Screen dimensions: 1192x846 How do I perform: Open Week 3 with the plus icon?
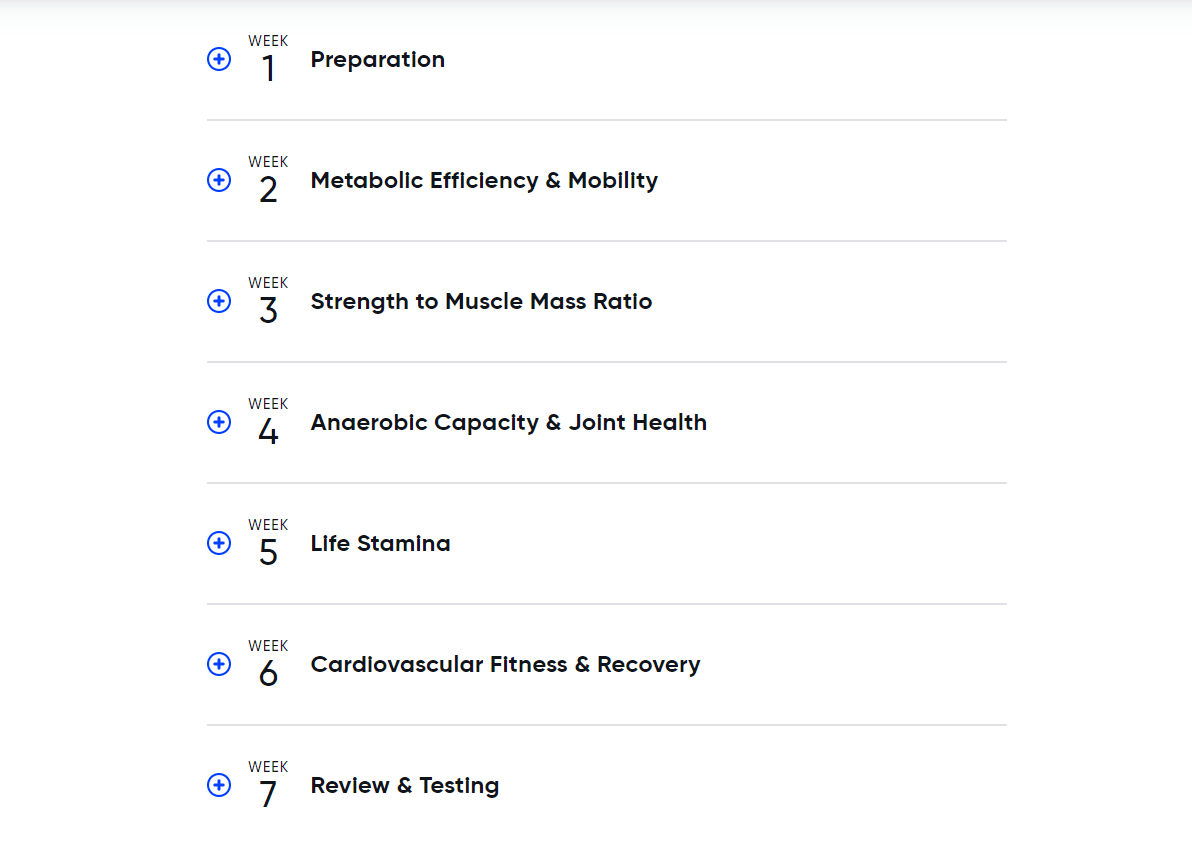pyautogui.click(x=219, y=301)
